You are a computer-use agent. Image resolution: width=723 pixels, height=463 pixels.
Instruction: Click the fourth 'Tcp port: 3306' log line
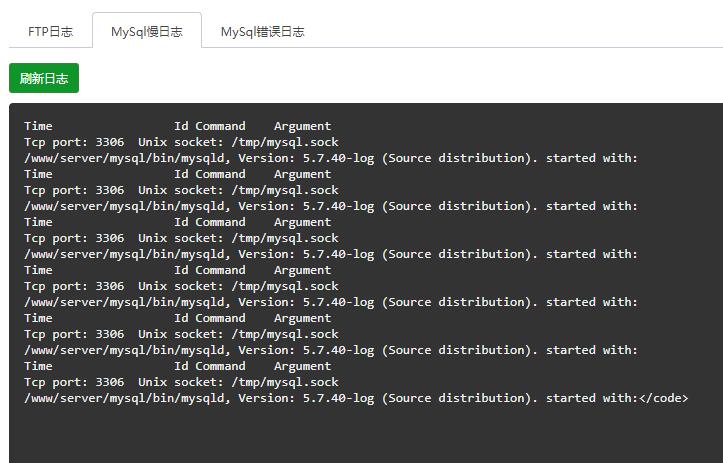coord(181,286)
